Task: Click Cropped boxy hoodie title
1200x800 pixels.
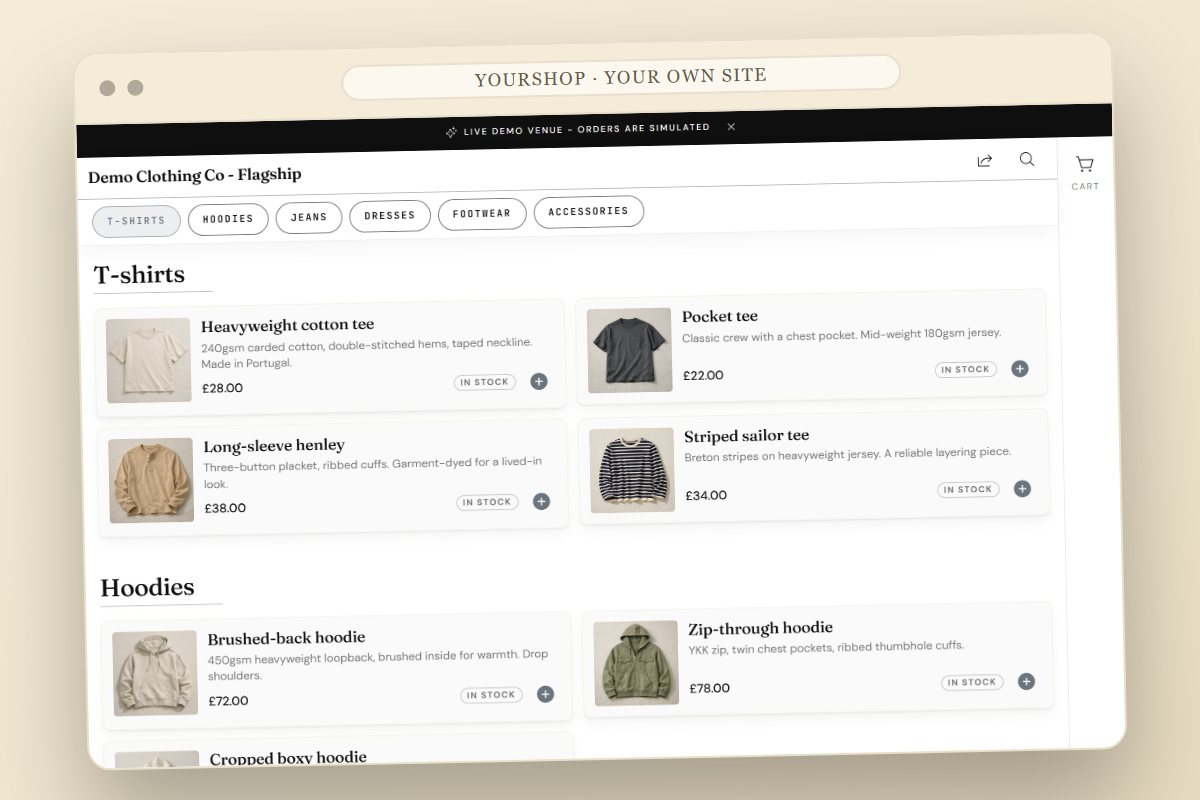Action: pos(288,757)
